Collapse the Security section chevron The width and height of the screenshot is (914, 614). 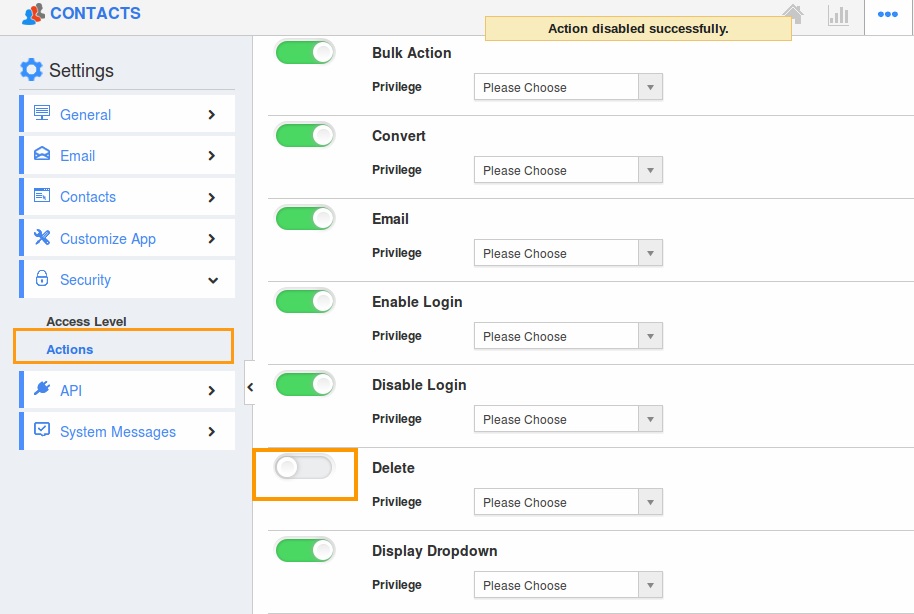(211, 279)
